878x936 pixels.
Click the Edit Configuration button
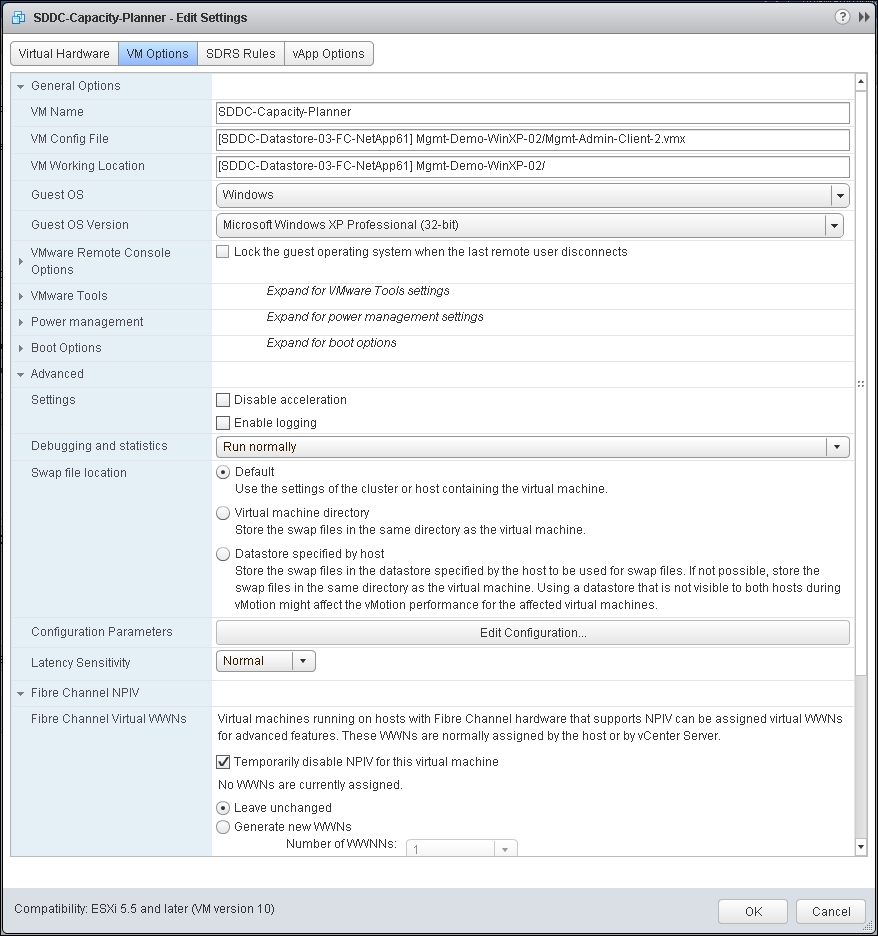532,633
